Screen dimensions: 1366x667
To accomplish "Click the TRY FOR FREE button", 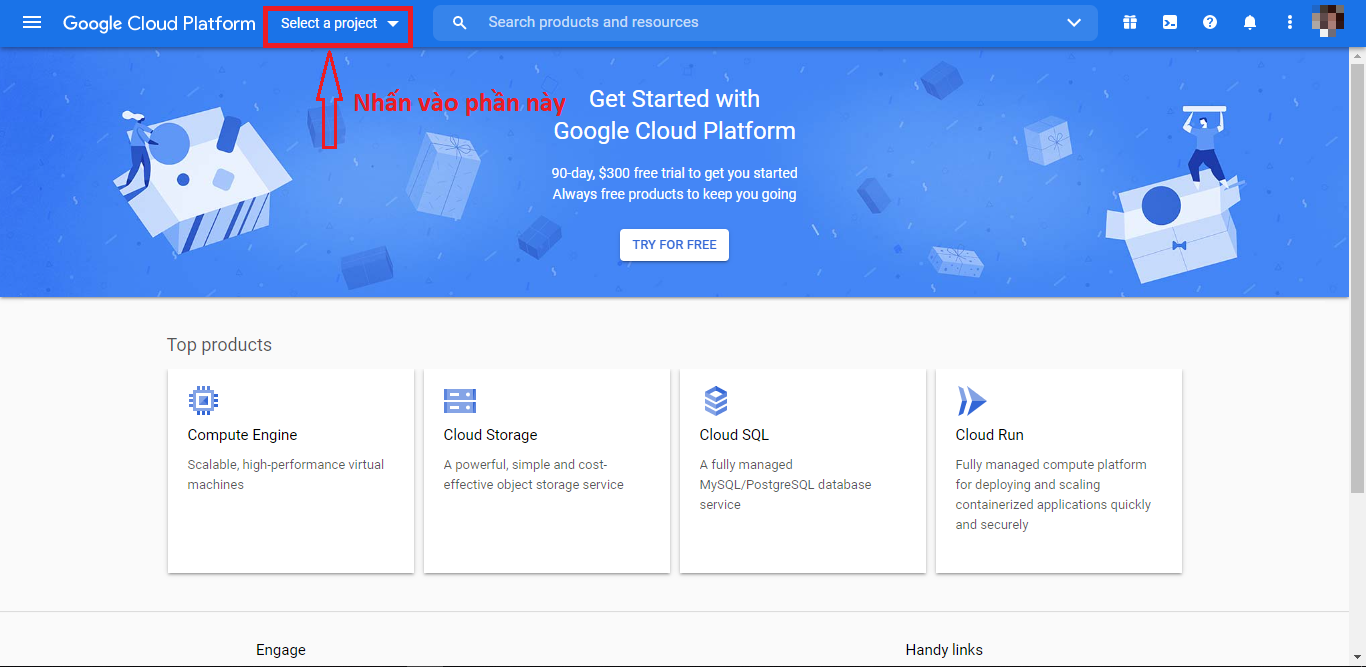I will click(x=674, y=245).
